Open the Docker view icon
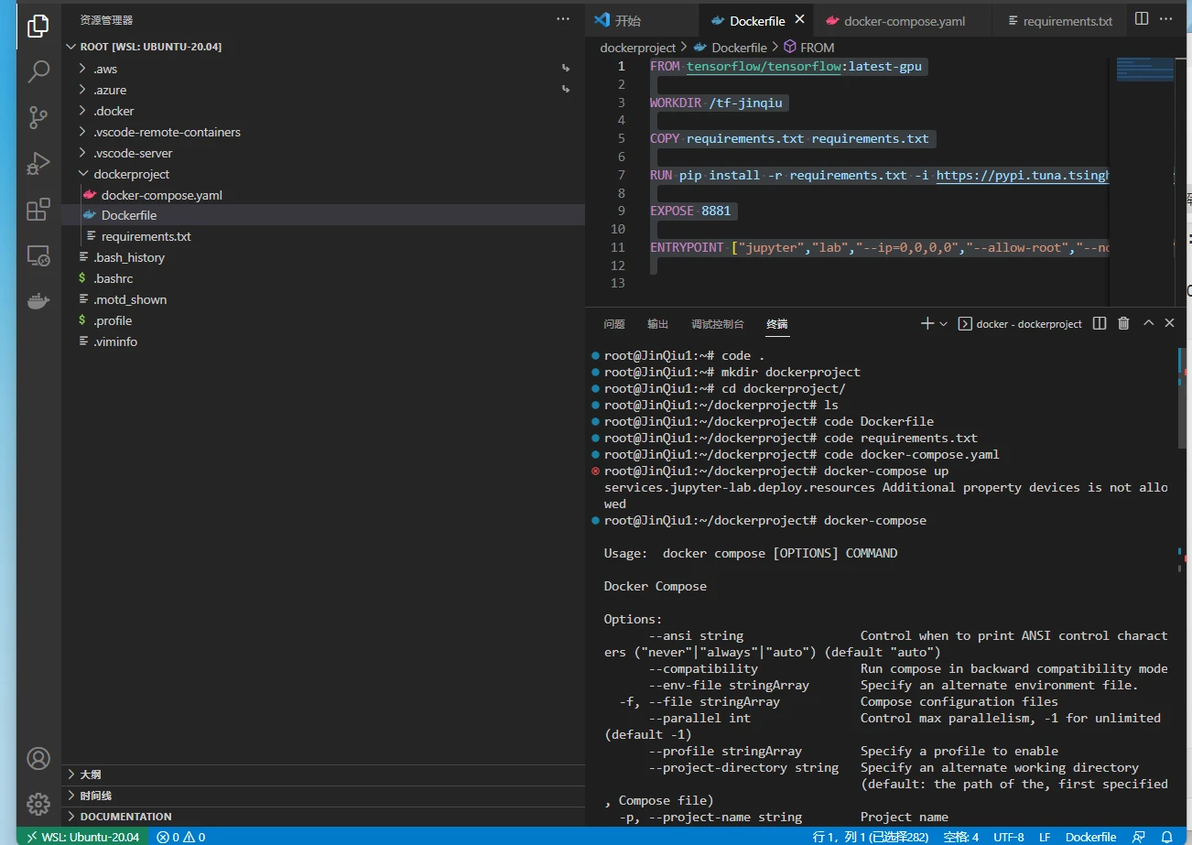1192x845 pixels. pos(38,301)
